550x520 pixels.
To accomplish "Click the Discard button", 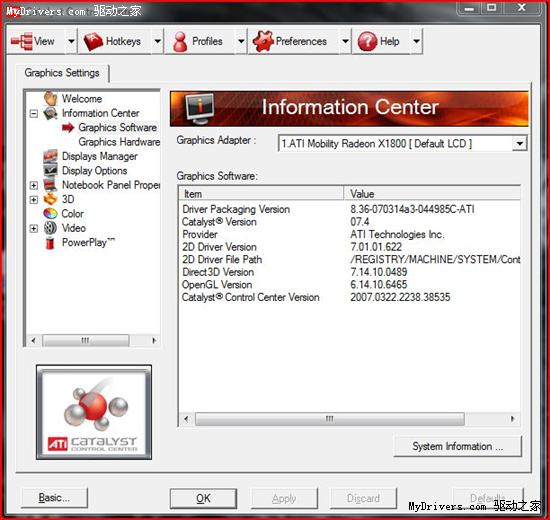I will click(363, 498).
